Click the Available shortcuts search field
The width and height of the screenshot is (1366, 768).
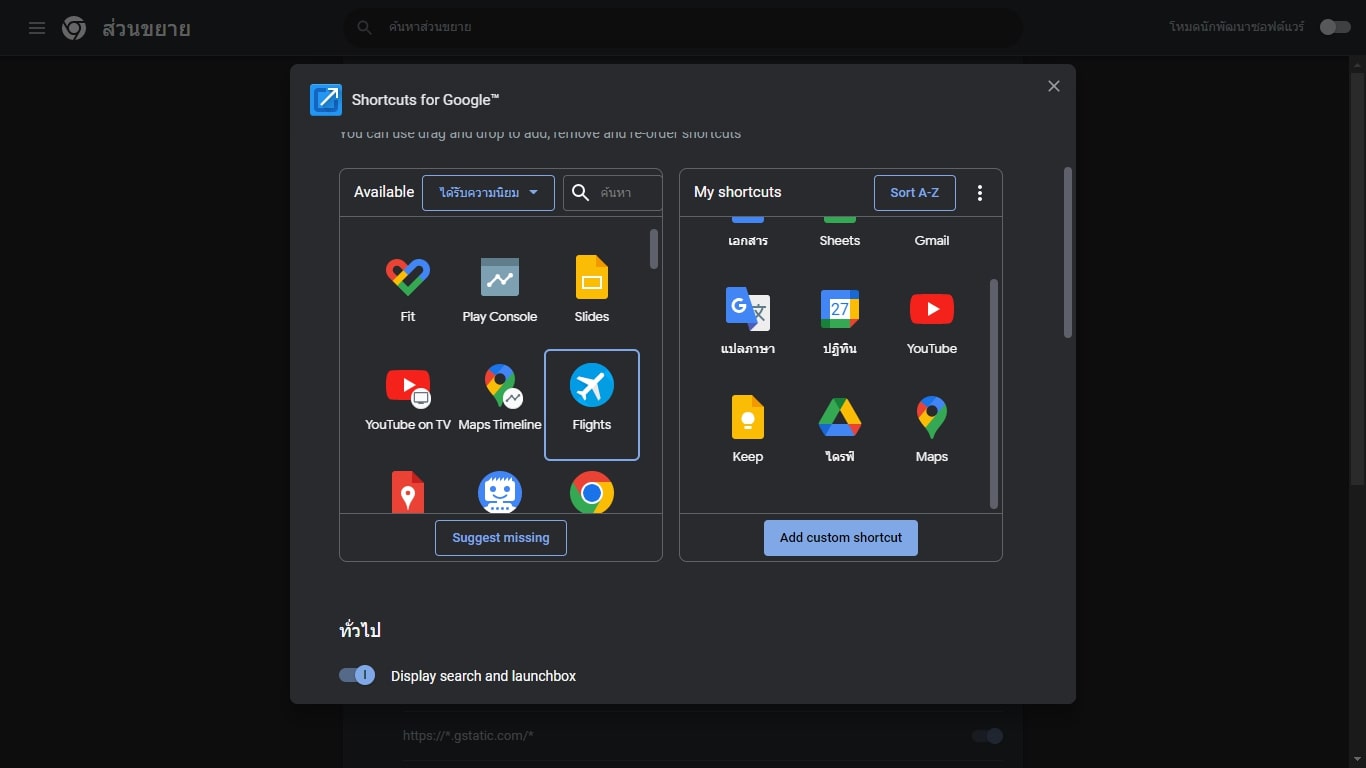click(628, 193)
